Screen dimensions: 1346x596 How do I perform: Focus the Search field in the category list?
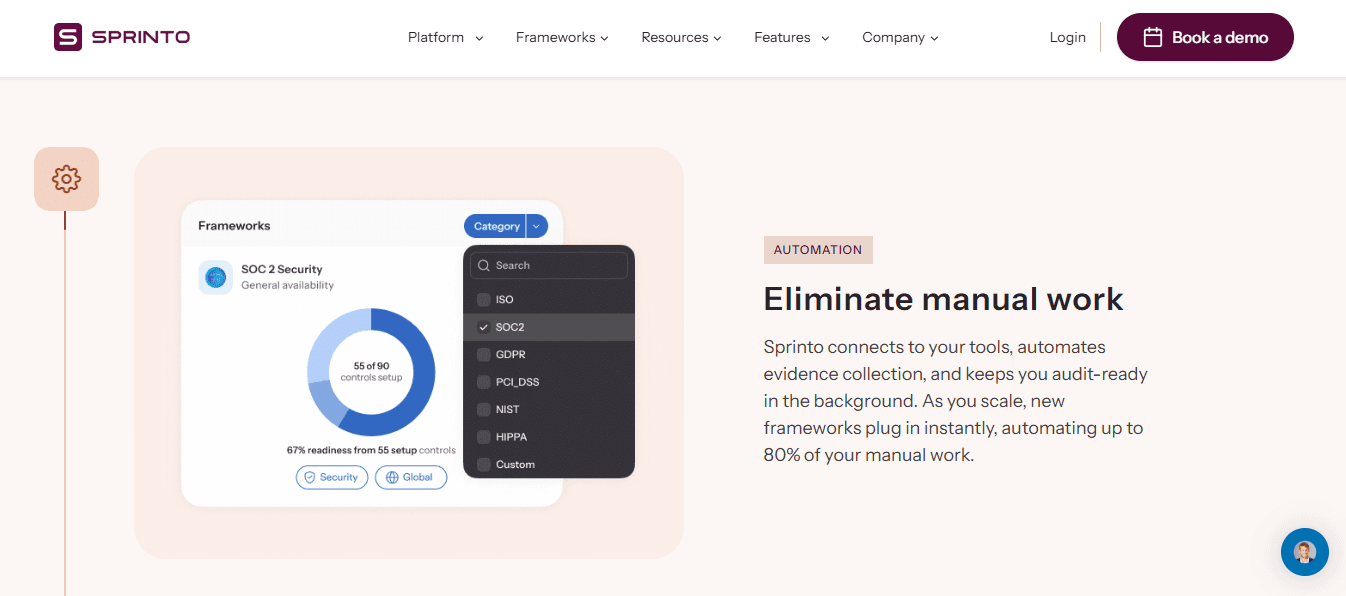pos(549,265)
